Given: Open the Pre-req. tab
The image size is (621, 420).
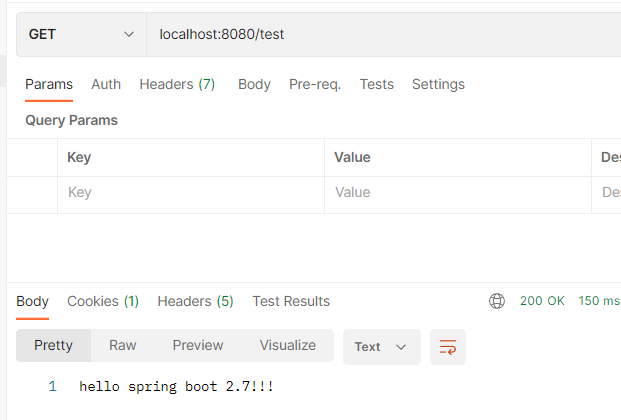Looking at the screenshot, I should click(315, 85).
